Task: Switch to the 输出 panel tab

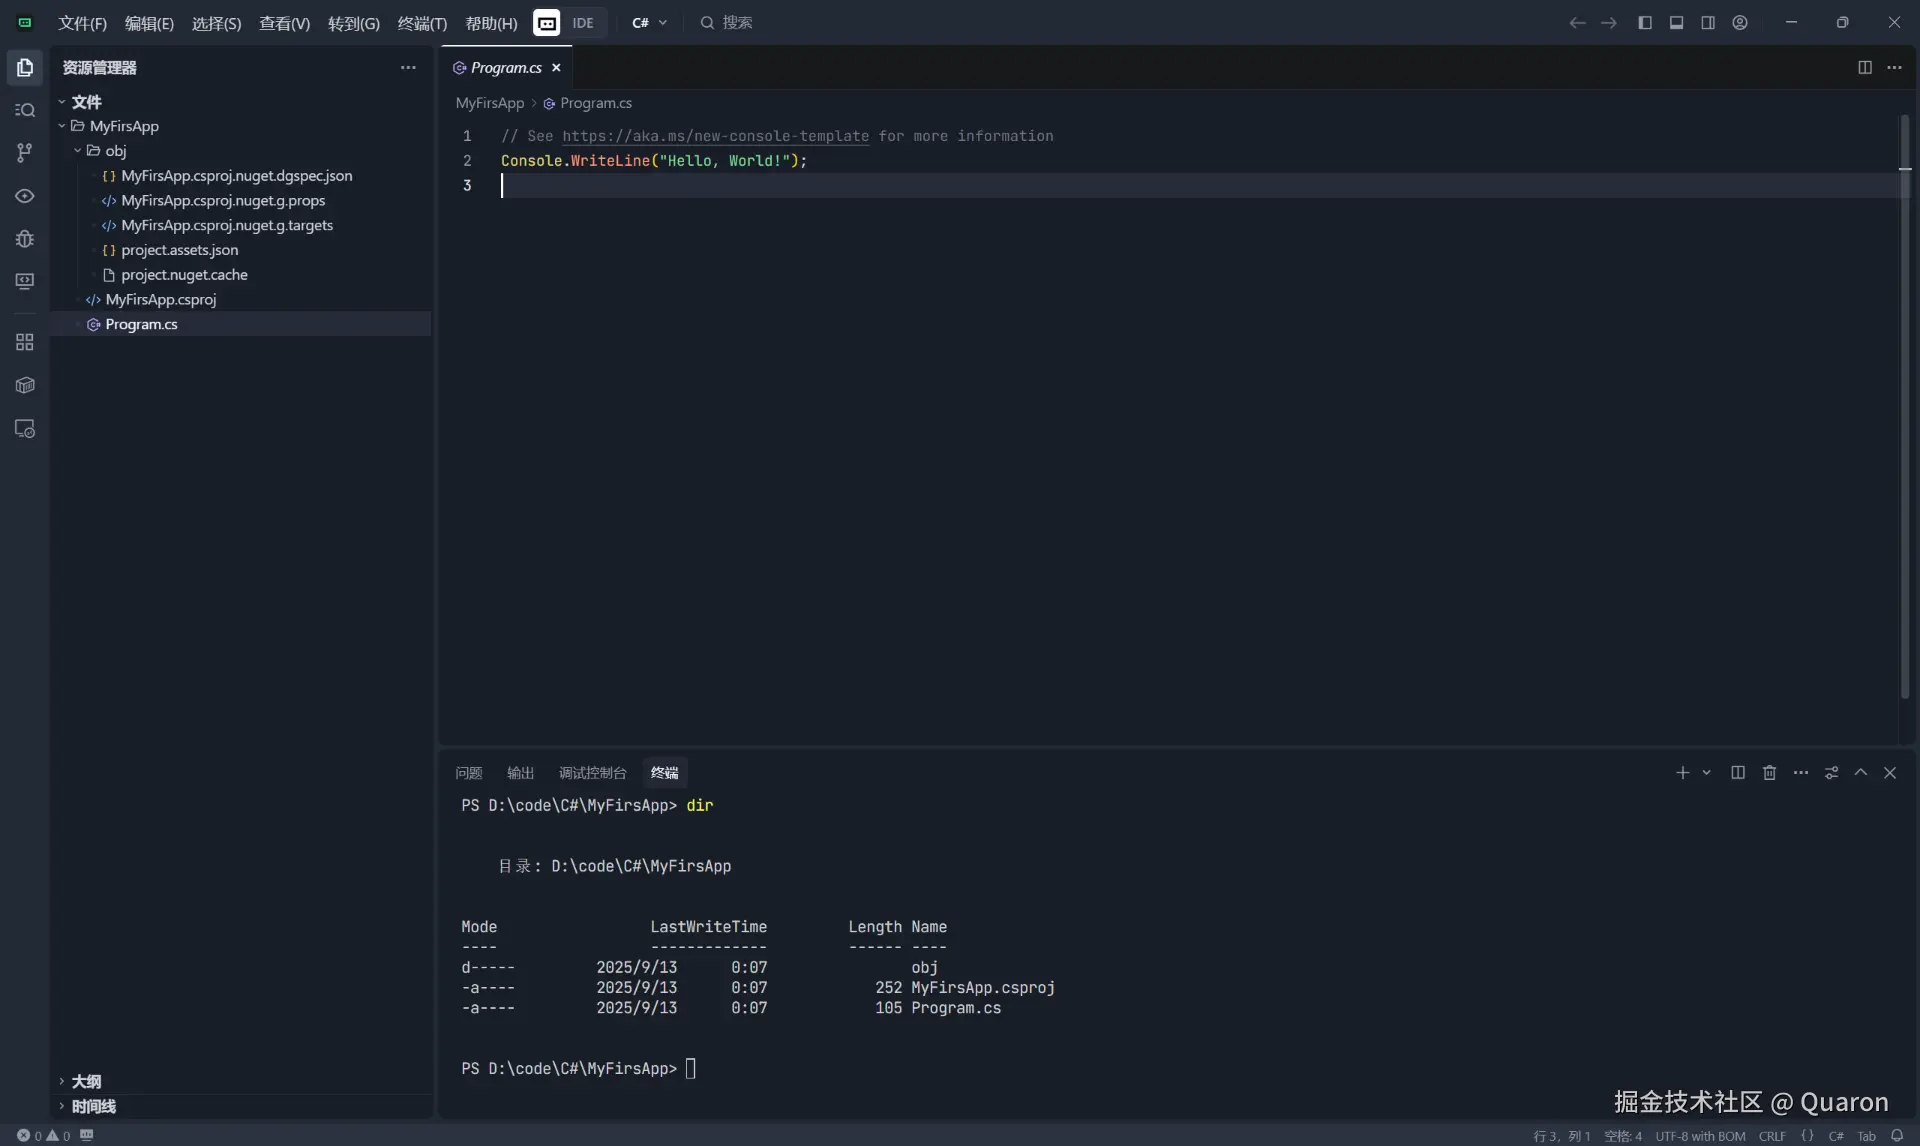Action: pos(520,773)
